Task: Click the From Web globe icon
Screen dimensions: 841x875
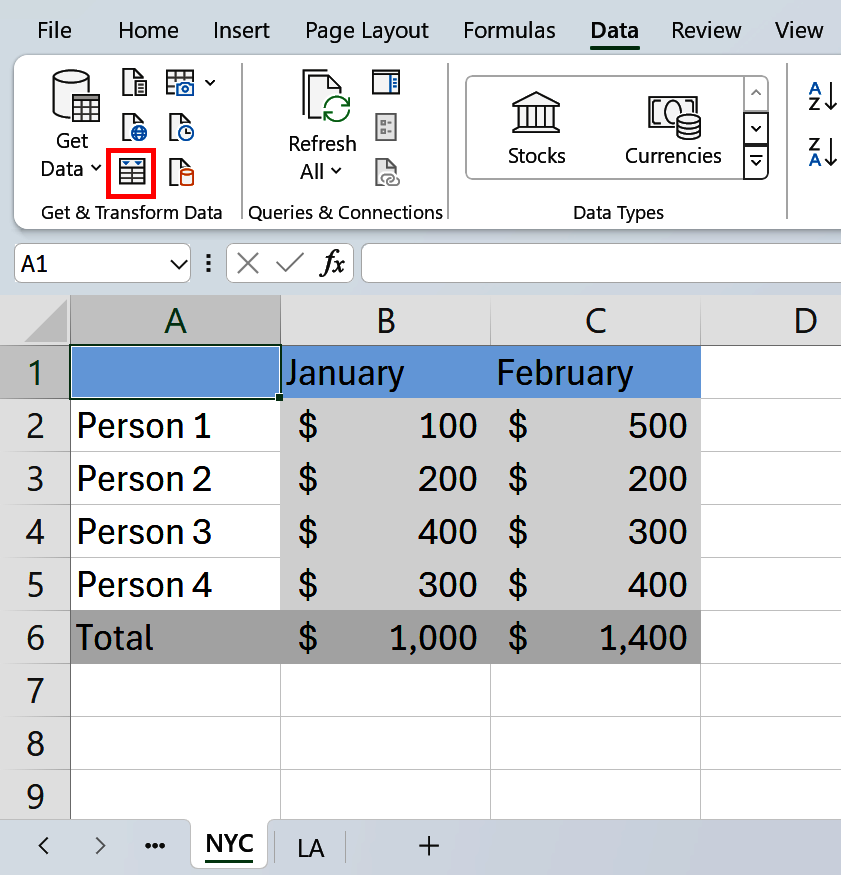Action: [x=135, y=127]
